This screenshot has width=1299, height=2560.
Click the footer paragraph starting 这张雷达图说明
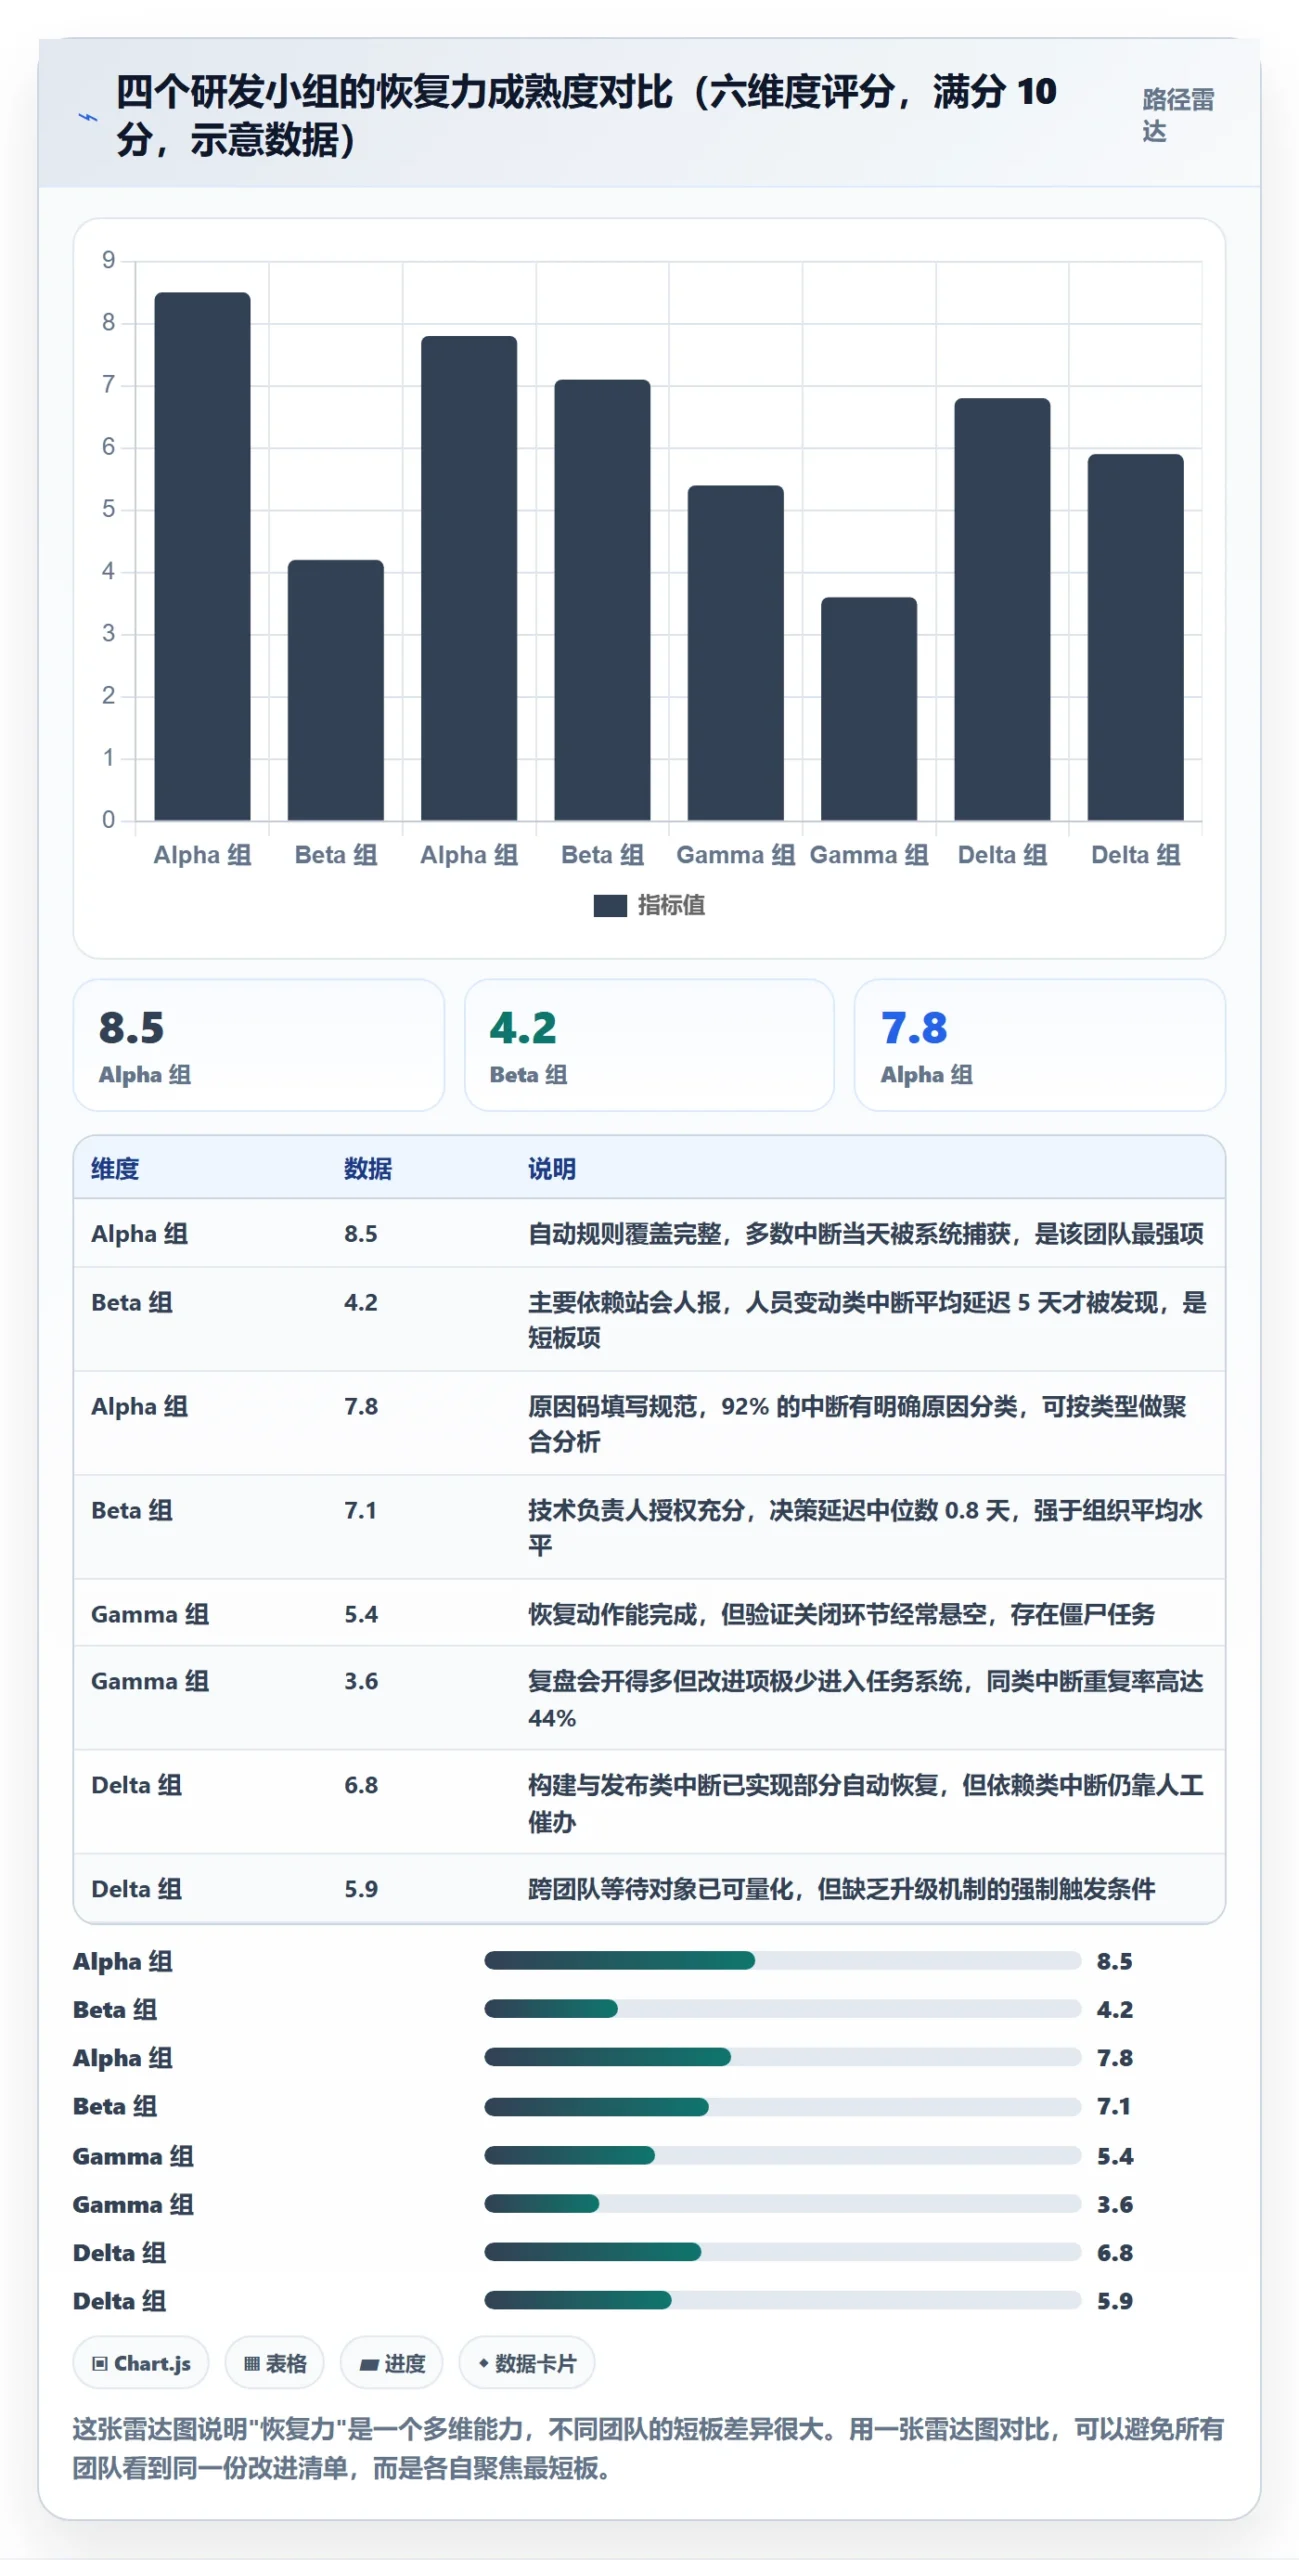(648, 2448)
